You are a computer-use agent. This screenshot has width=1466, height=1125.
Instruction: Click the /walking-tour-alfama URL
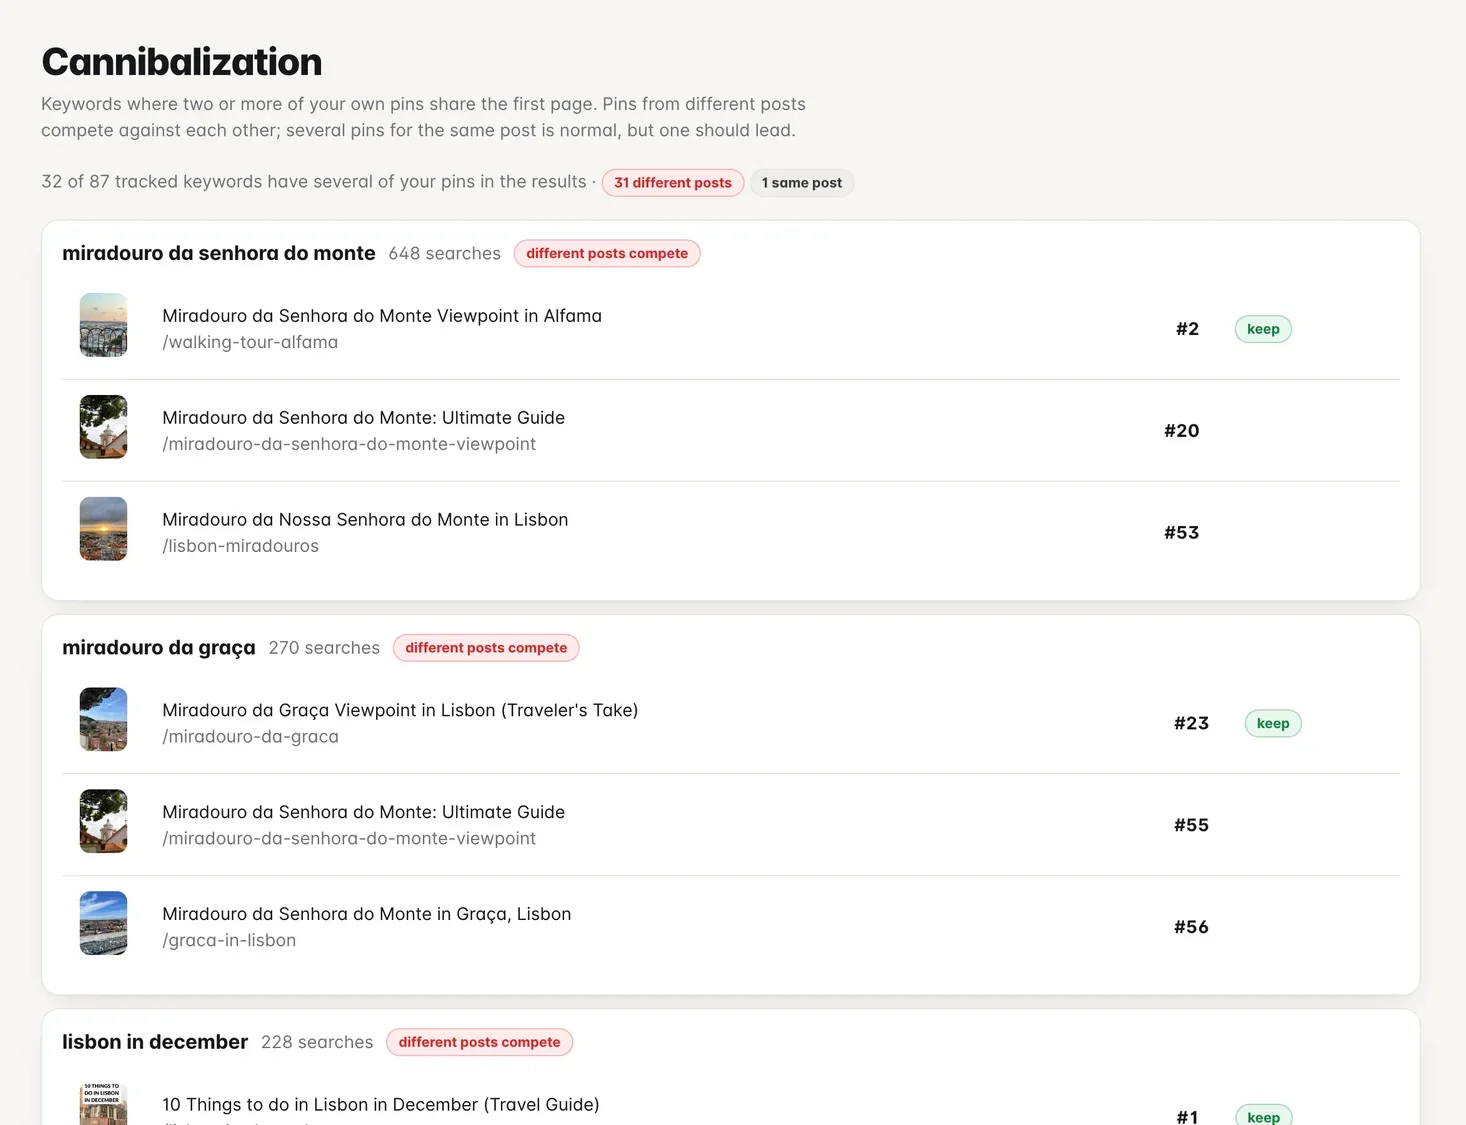(x=250, y=342)
